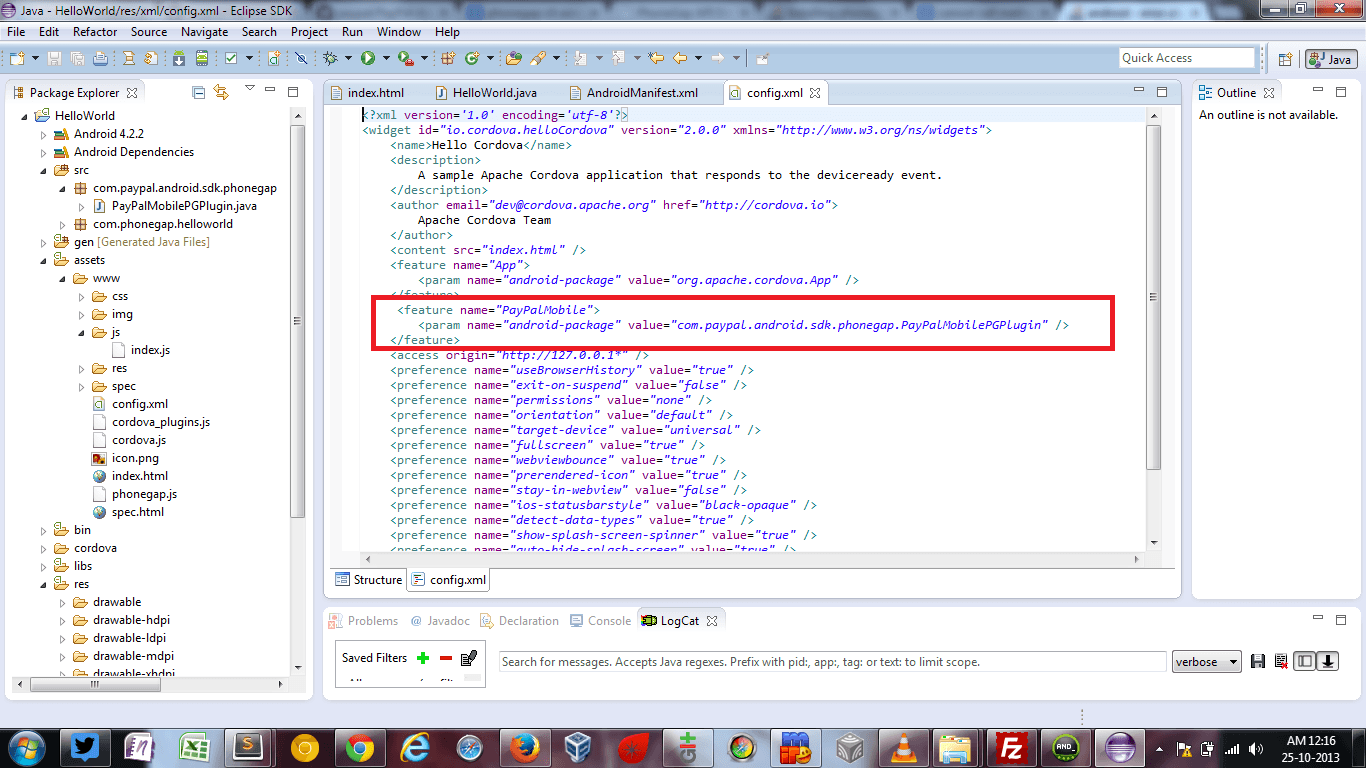
Task: Click the Java perspective button
Action: (1329, 59)
